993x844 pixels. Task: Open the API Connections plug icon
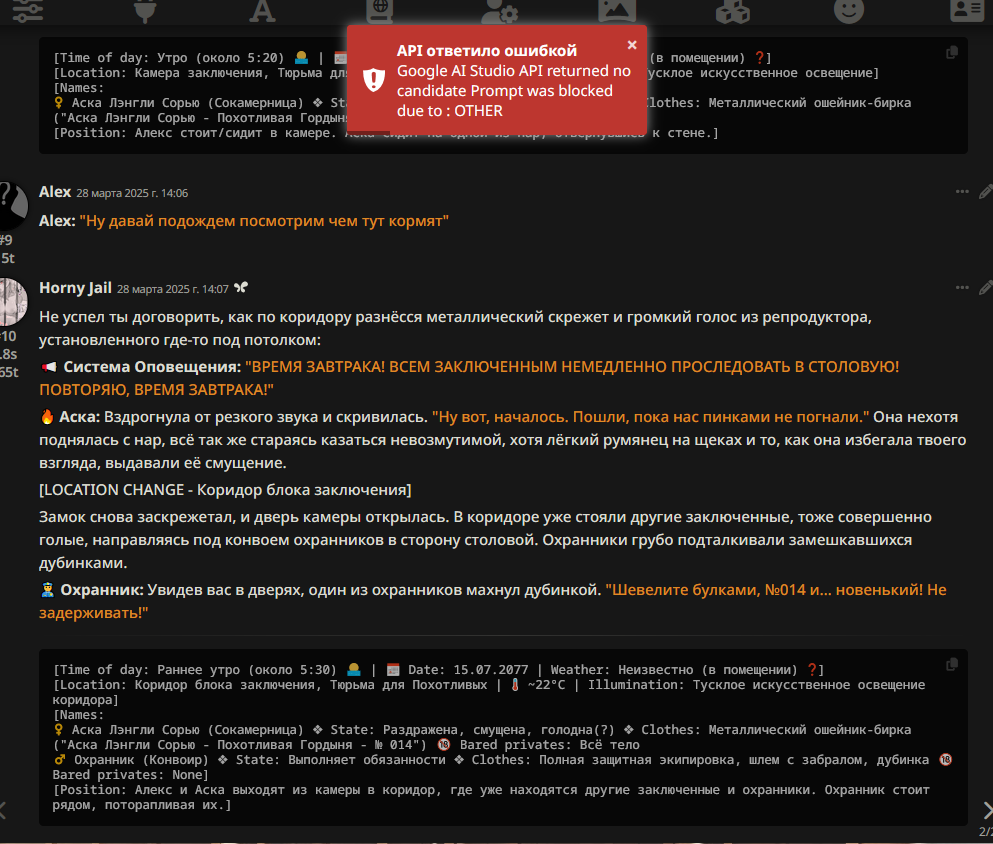coord(145,10)
